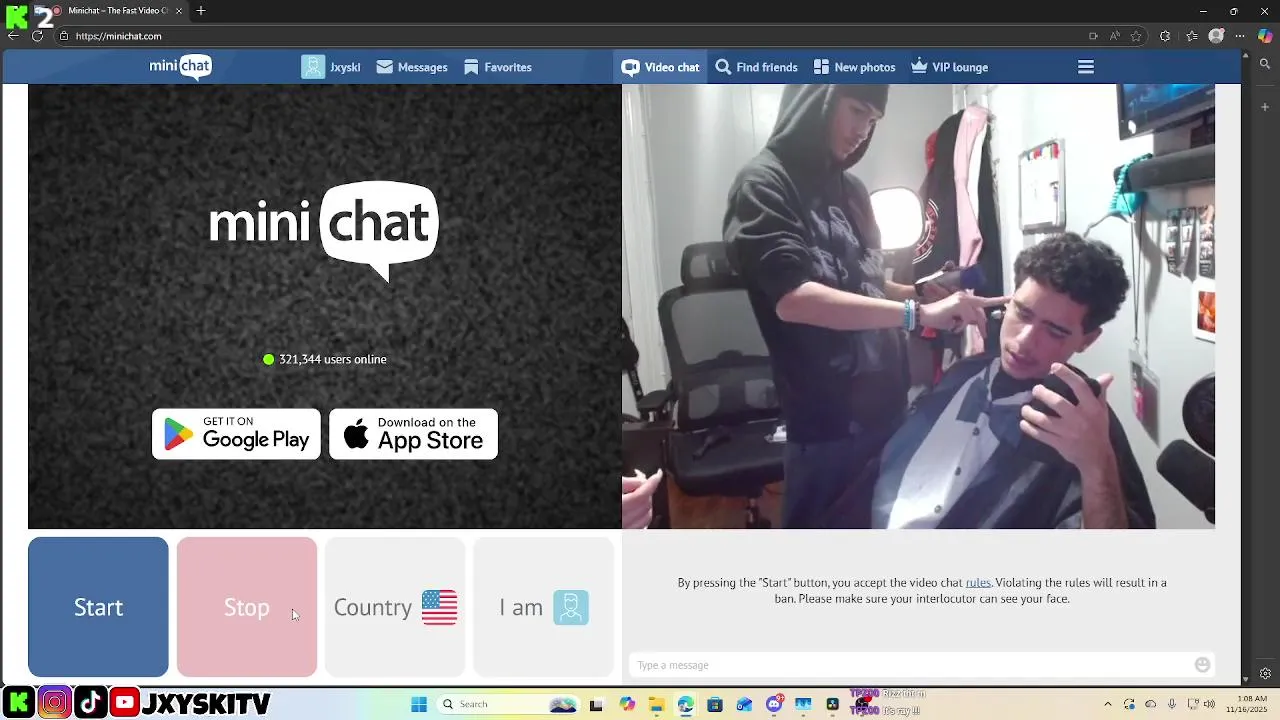Image resolution: width=1280 pixels, height=720 pixels.
Task: Open a new browser tab with the plus
Action: (x=201, y=11)
